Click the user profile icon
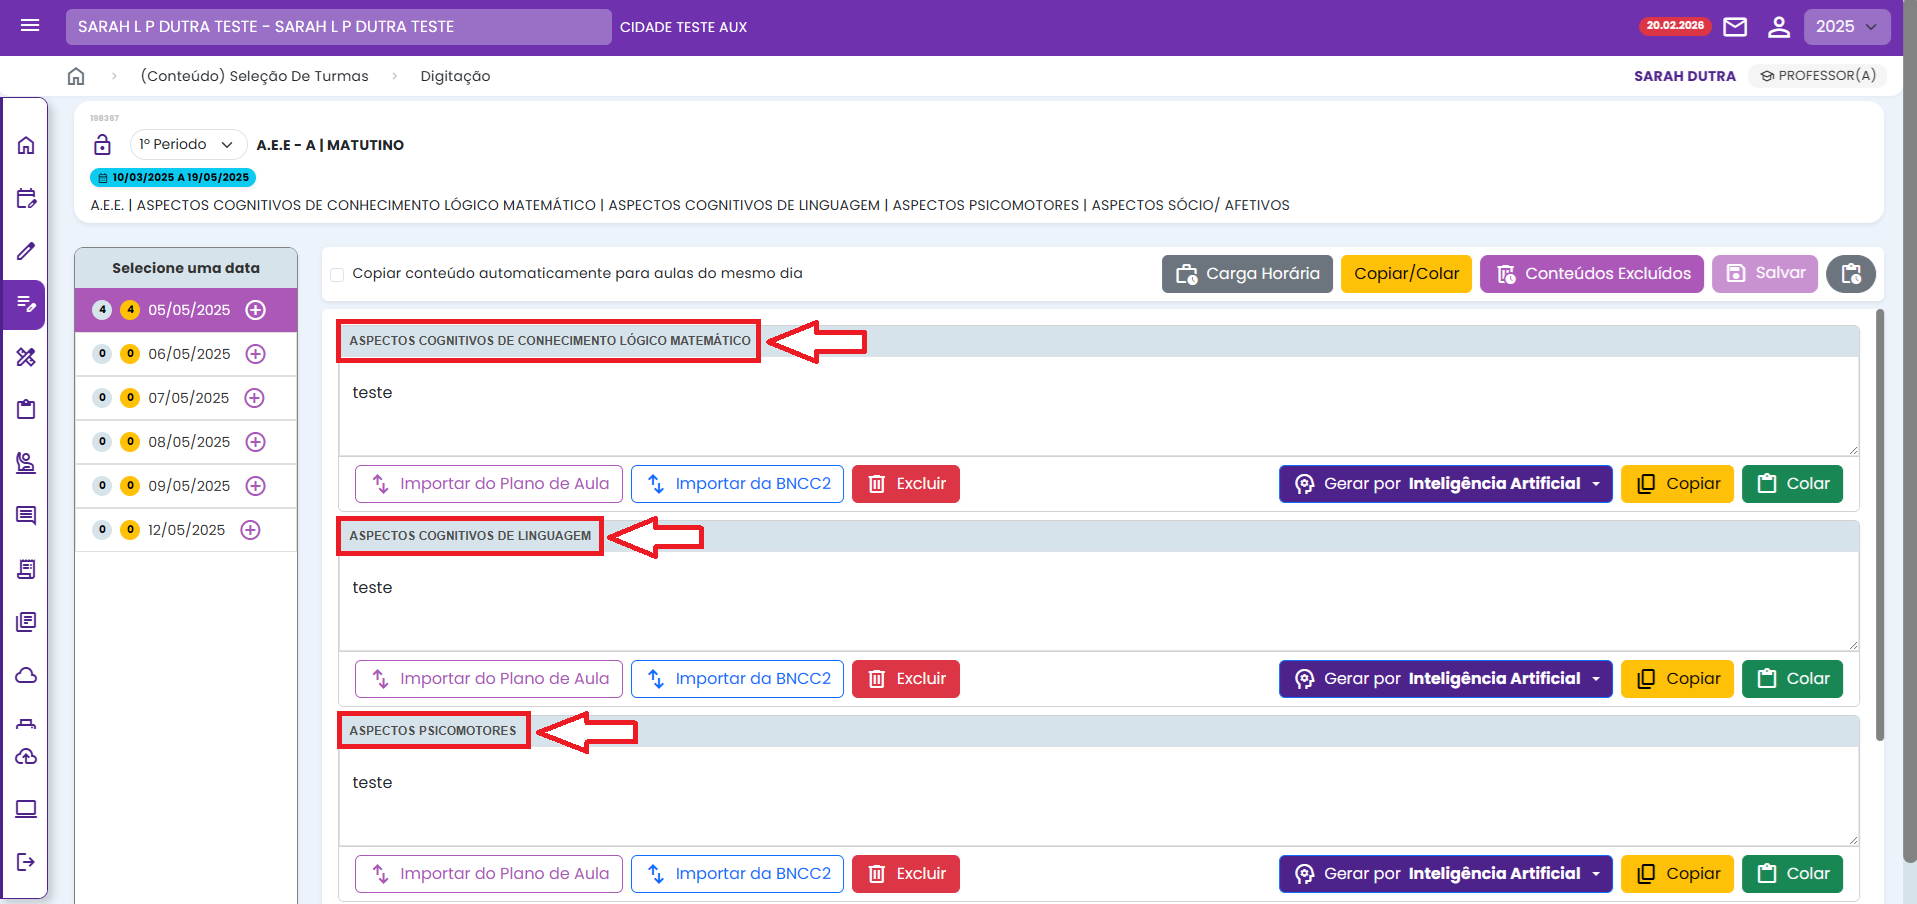This screenshot has height=904, width=1917. click(x=1778, y=27)
